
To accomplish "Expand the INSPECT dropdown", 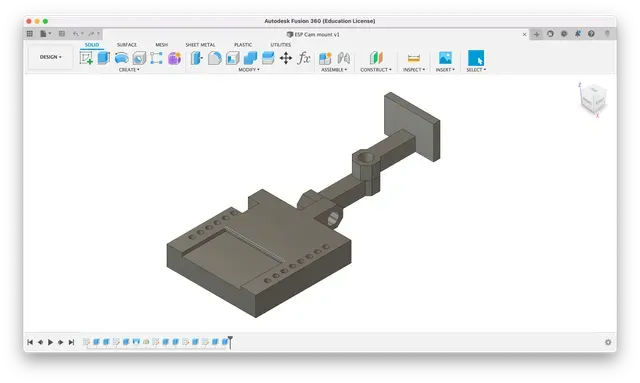I will click(414, 70).
